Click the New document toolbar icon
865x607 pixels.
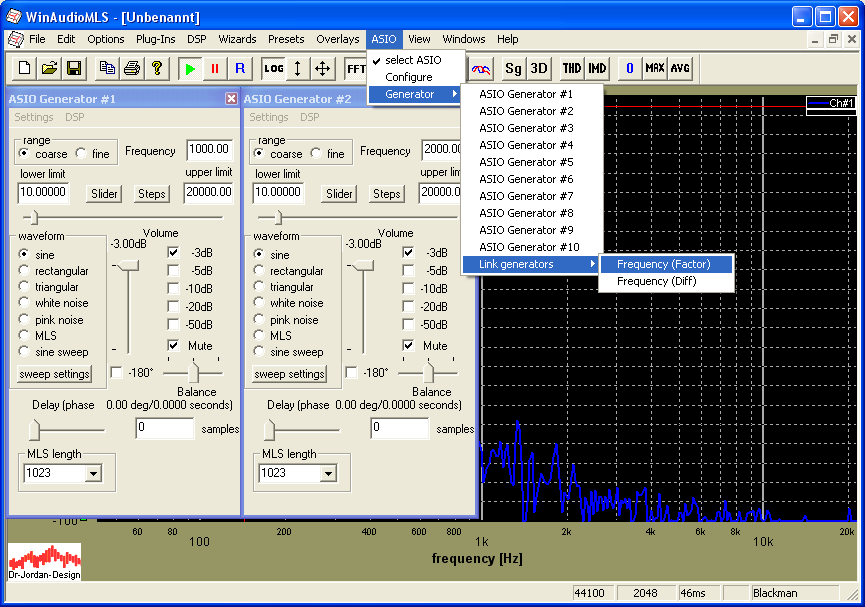pyautogui.click(x=25, y=69)
